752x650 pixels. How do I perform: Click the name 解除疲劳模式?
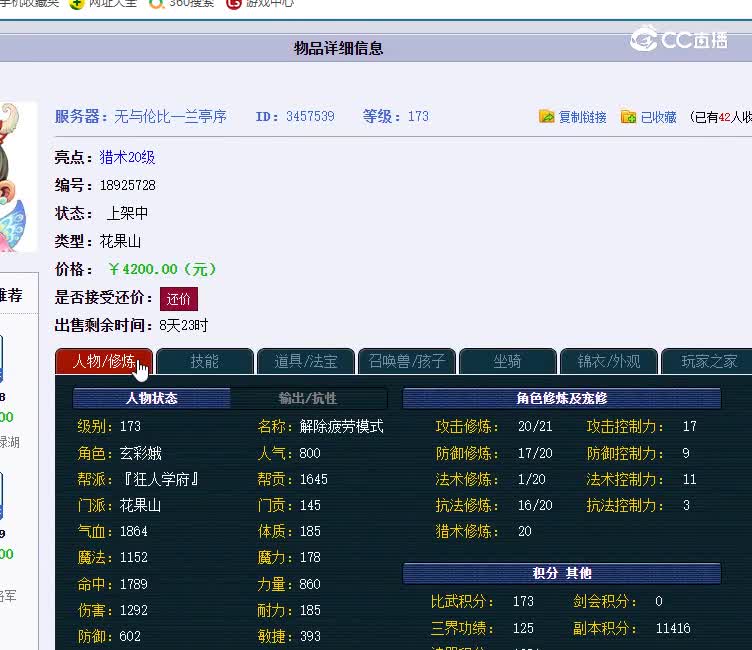click(341, 426)
